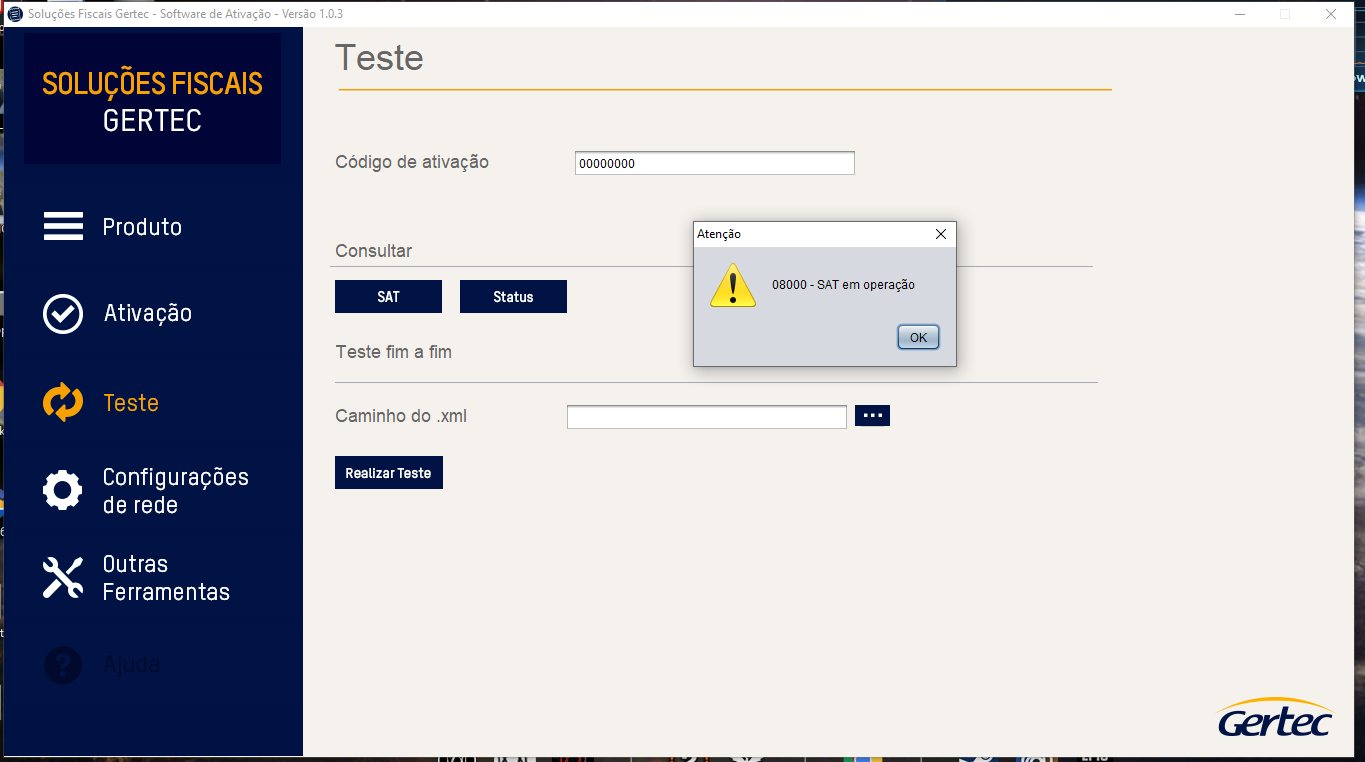Focus the Caminho do .xml path field
1365x762 pixels.
(x=706, y=417)
